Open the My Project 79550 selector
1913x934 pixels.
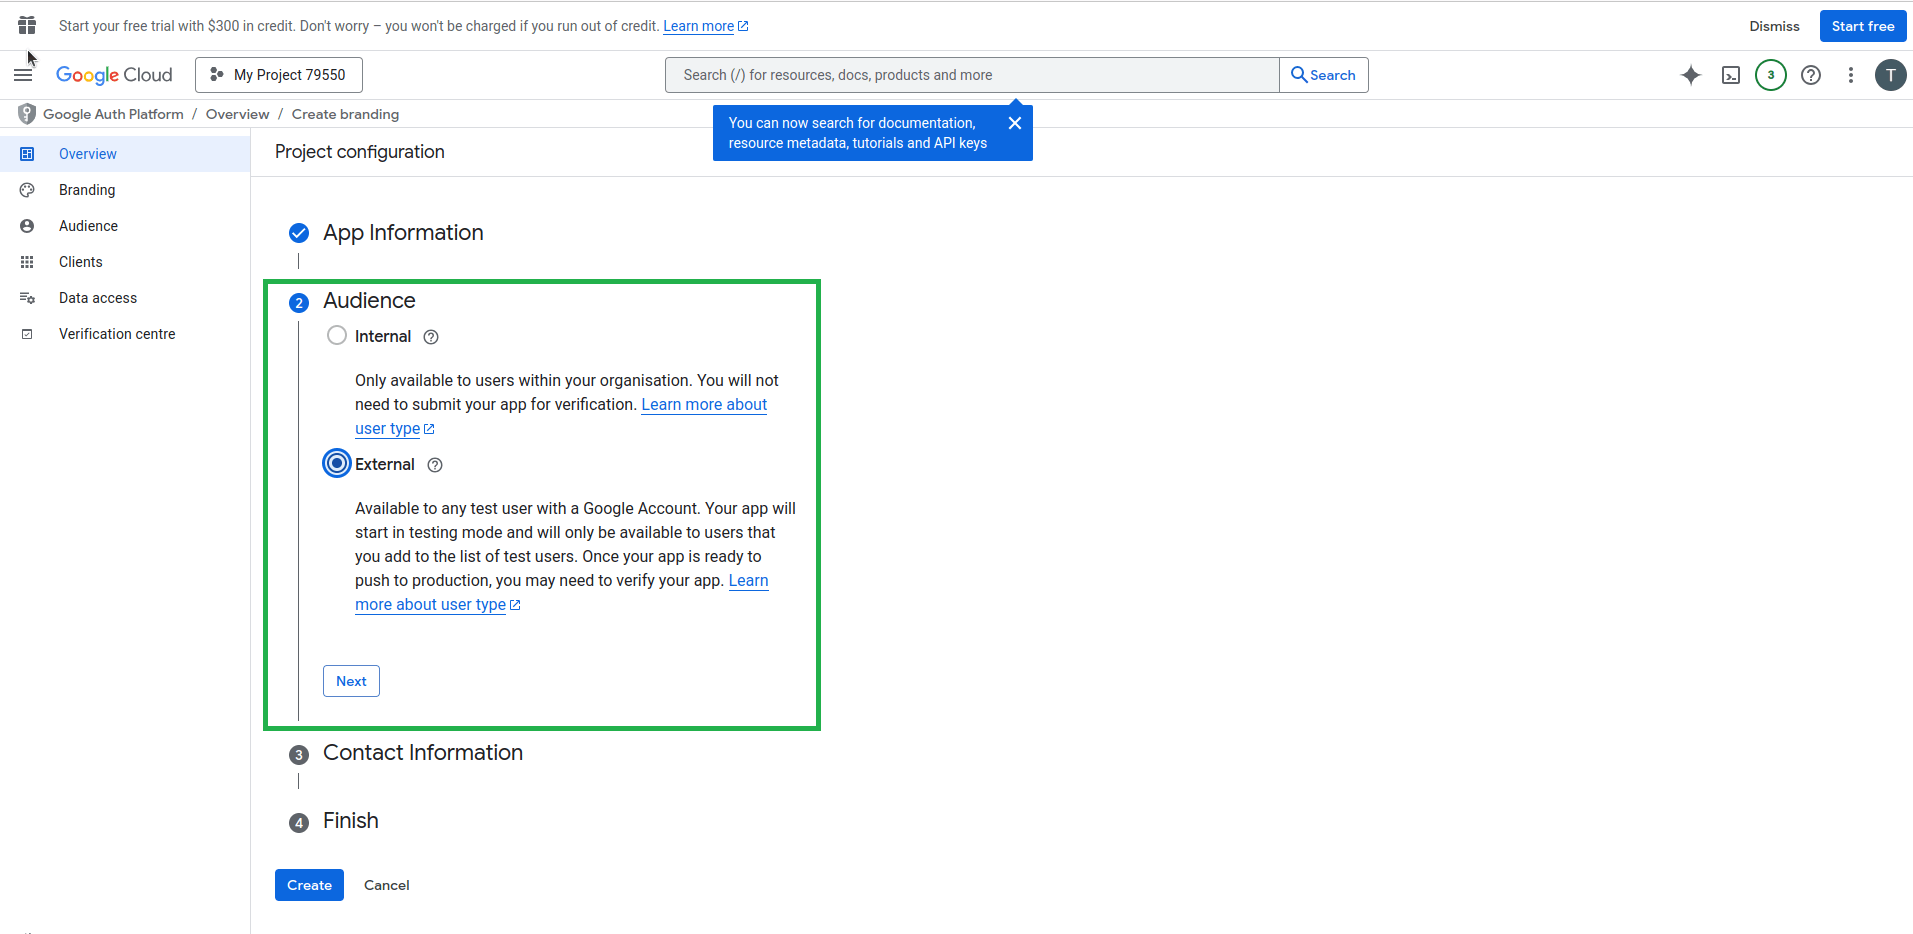(279, 75)
